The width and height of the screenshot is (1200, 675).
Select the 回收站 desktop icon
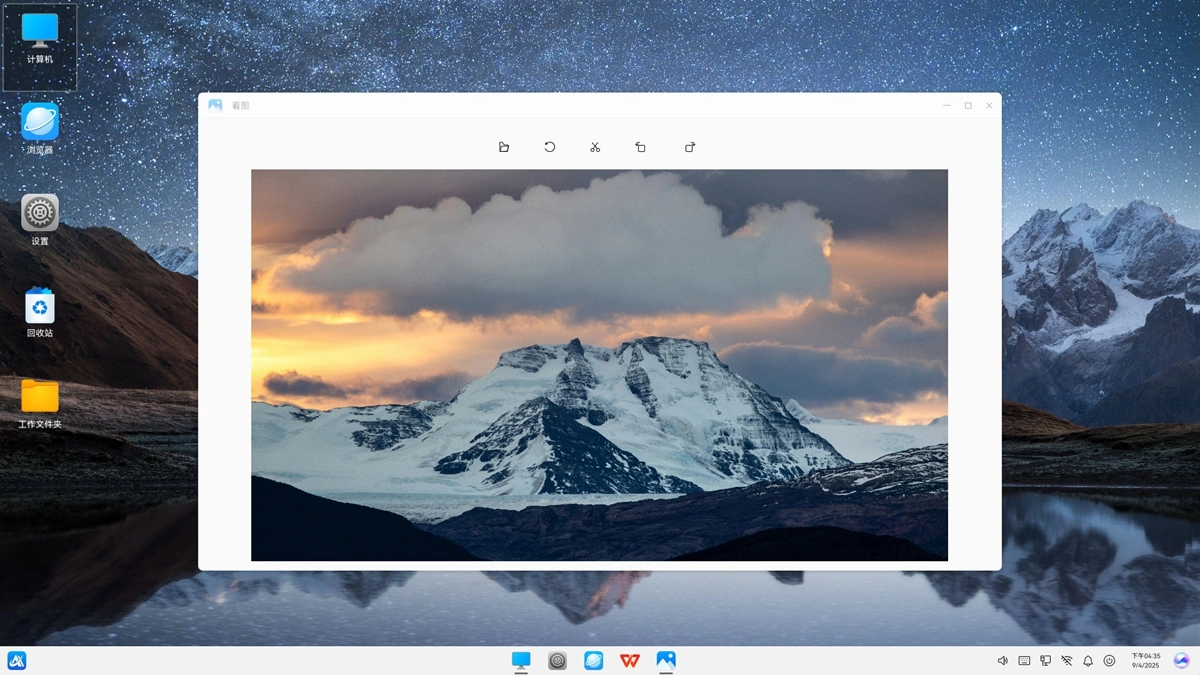[40, 313]
